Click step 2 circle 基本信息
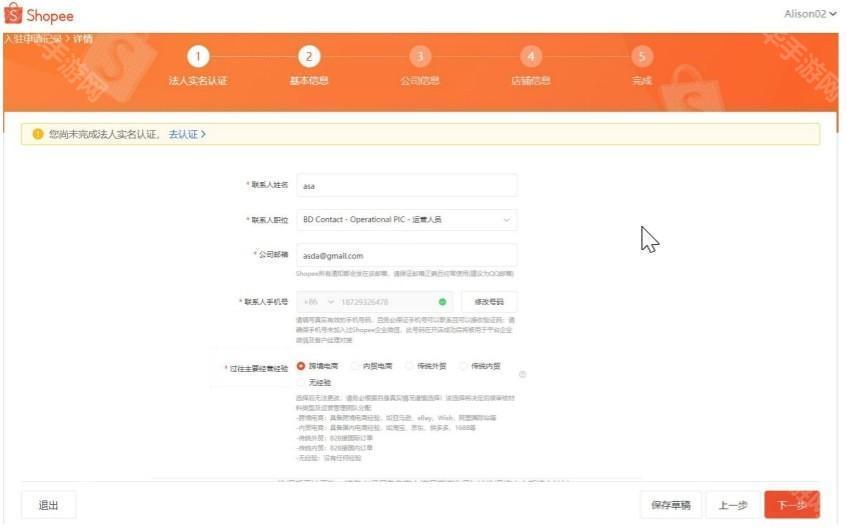The height and width of the screenshot is (531, 847). [309, 56]
